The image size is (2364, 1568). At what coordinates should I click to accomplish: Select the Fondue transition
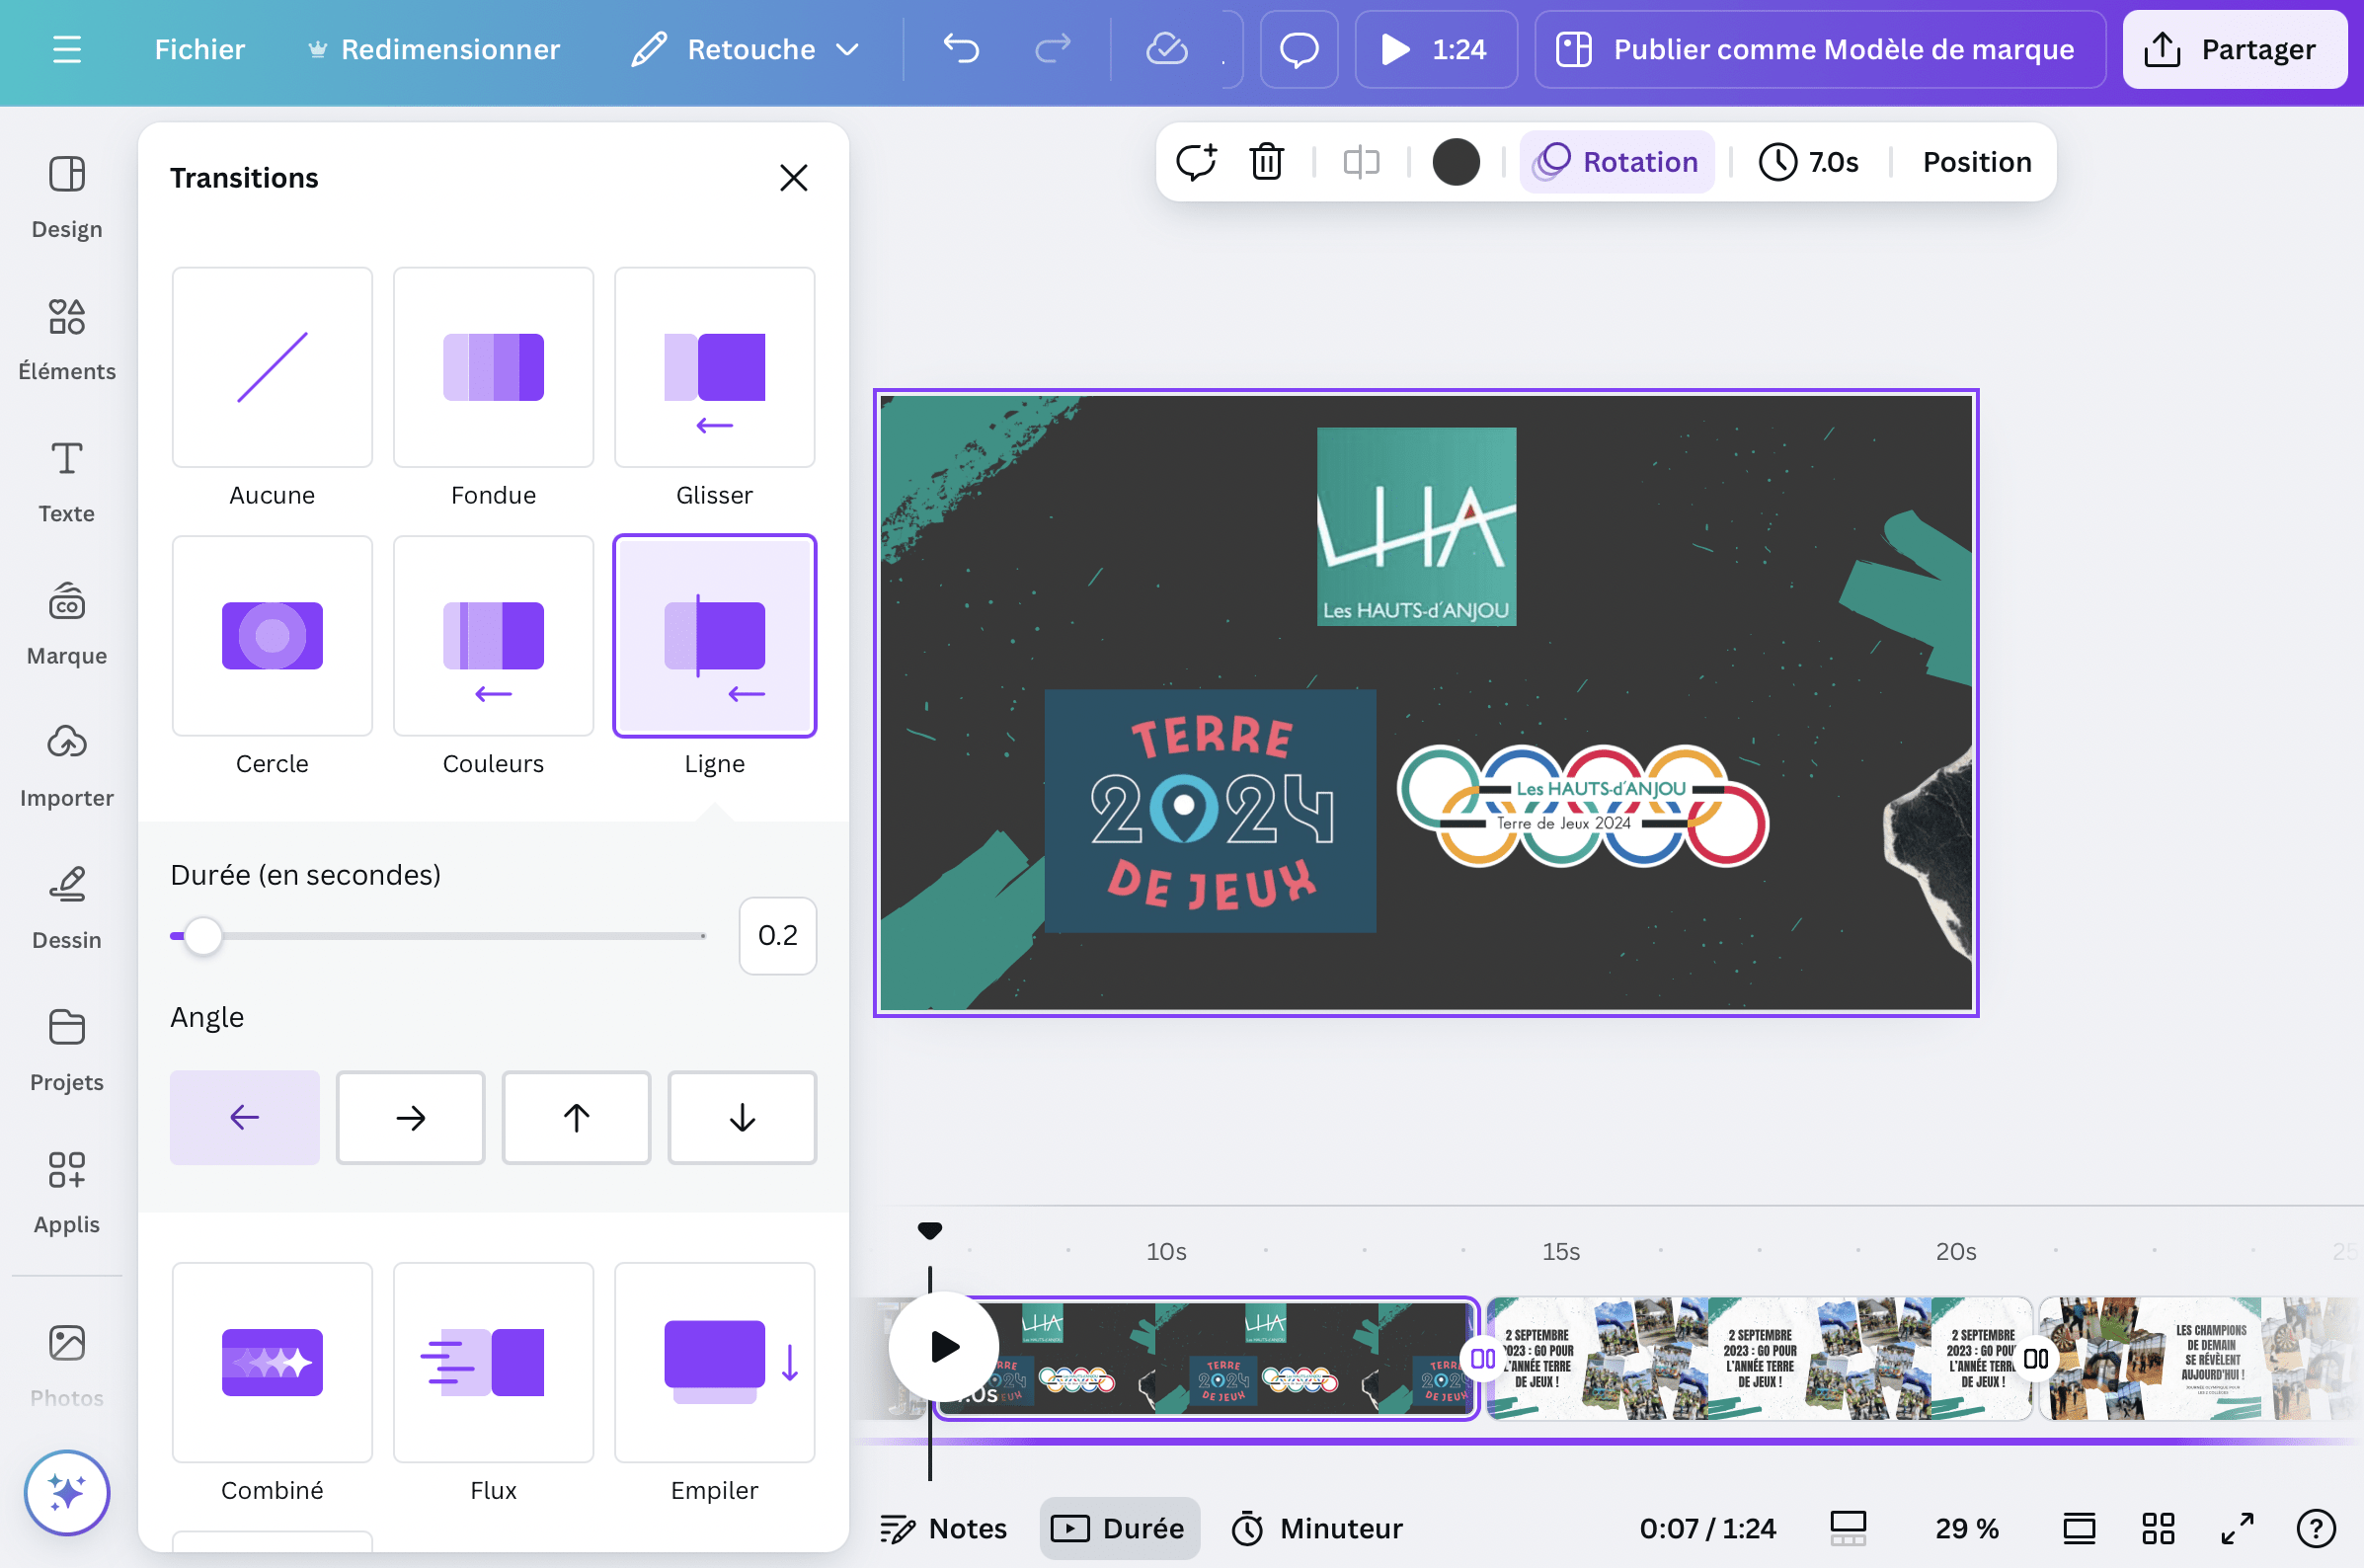(x=493, y=367)
